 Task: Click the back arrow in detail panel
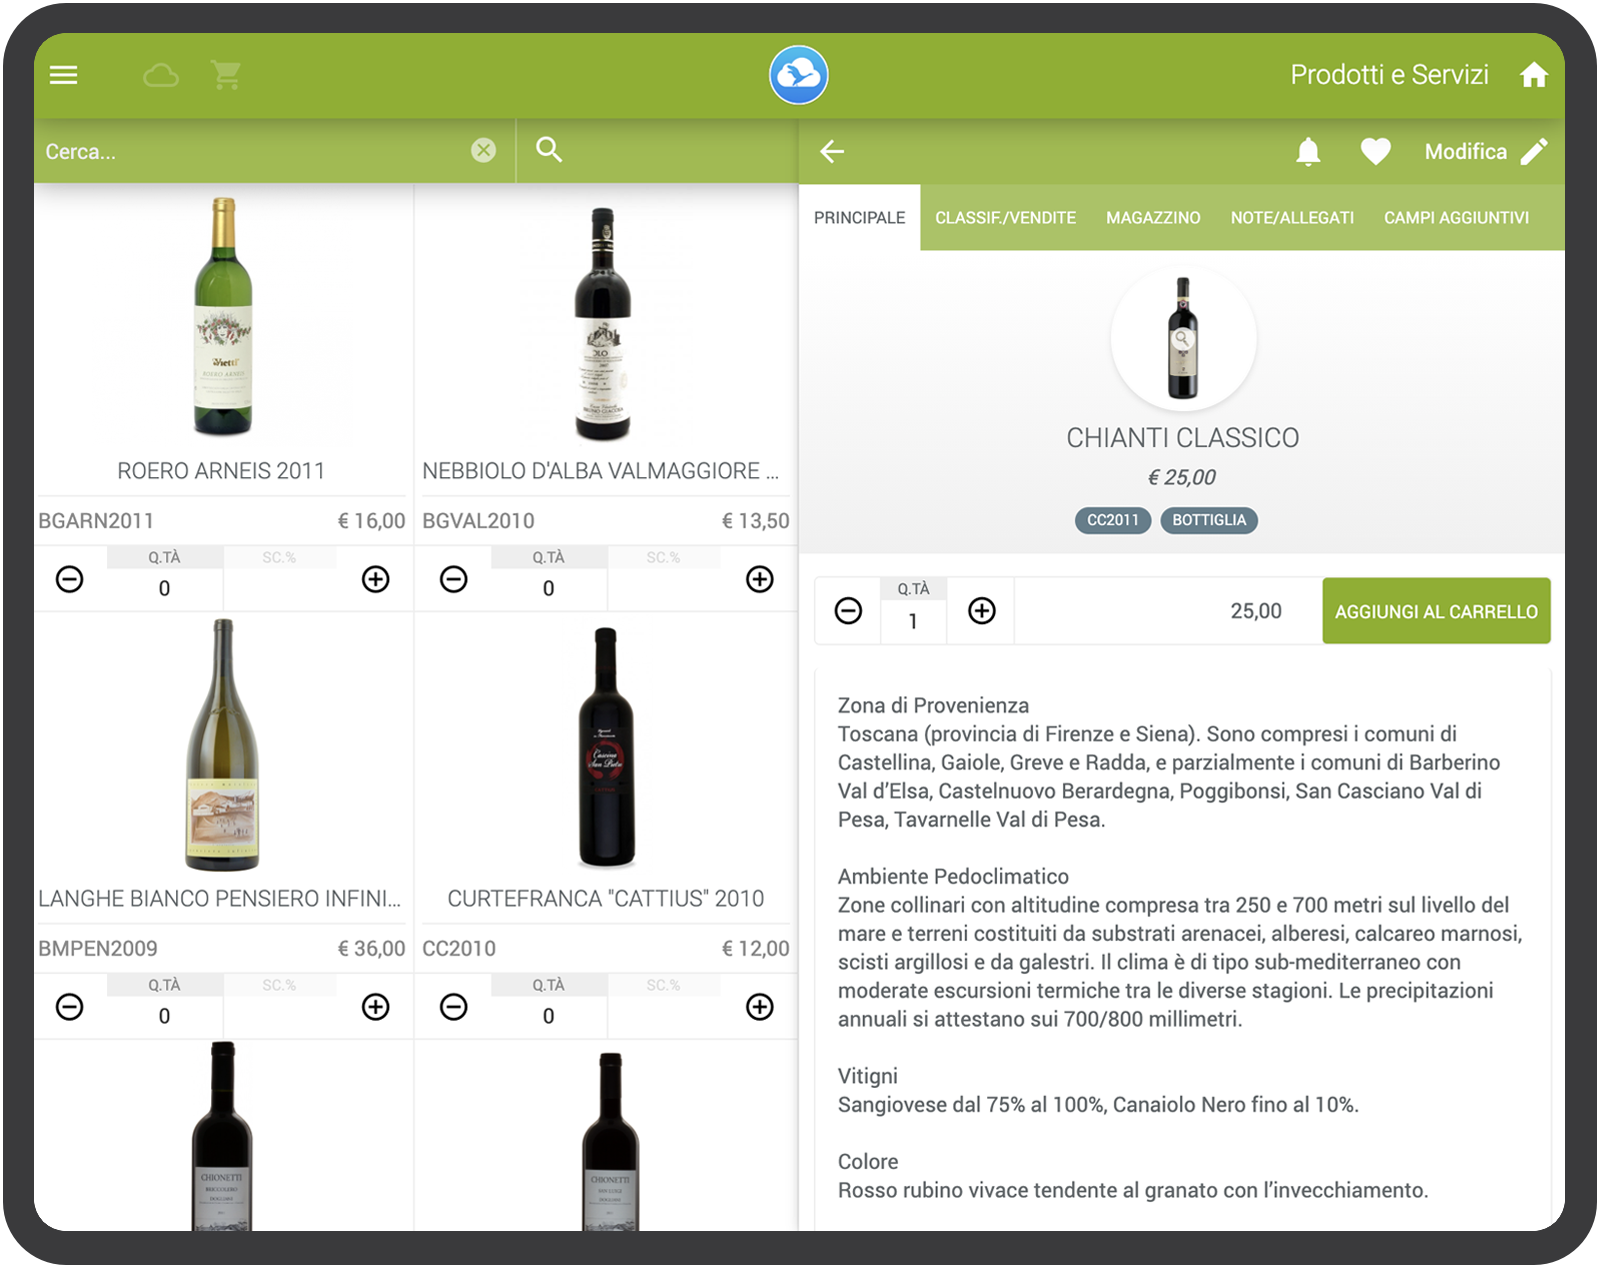(x=832, y=151)
